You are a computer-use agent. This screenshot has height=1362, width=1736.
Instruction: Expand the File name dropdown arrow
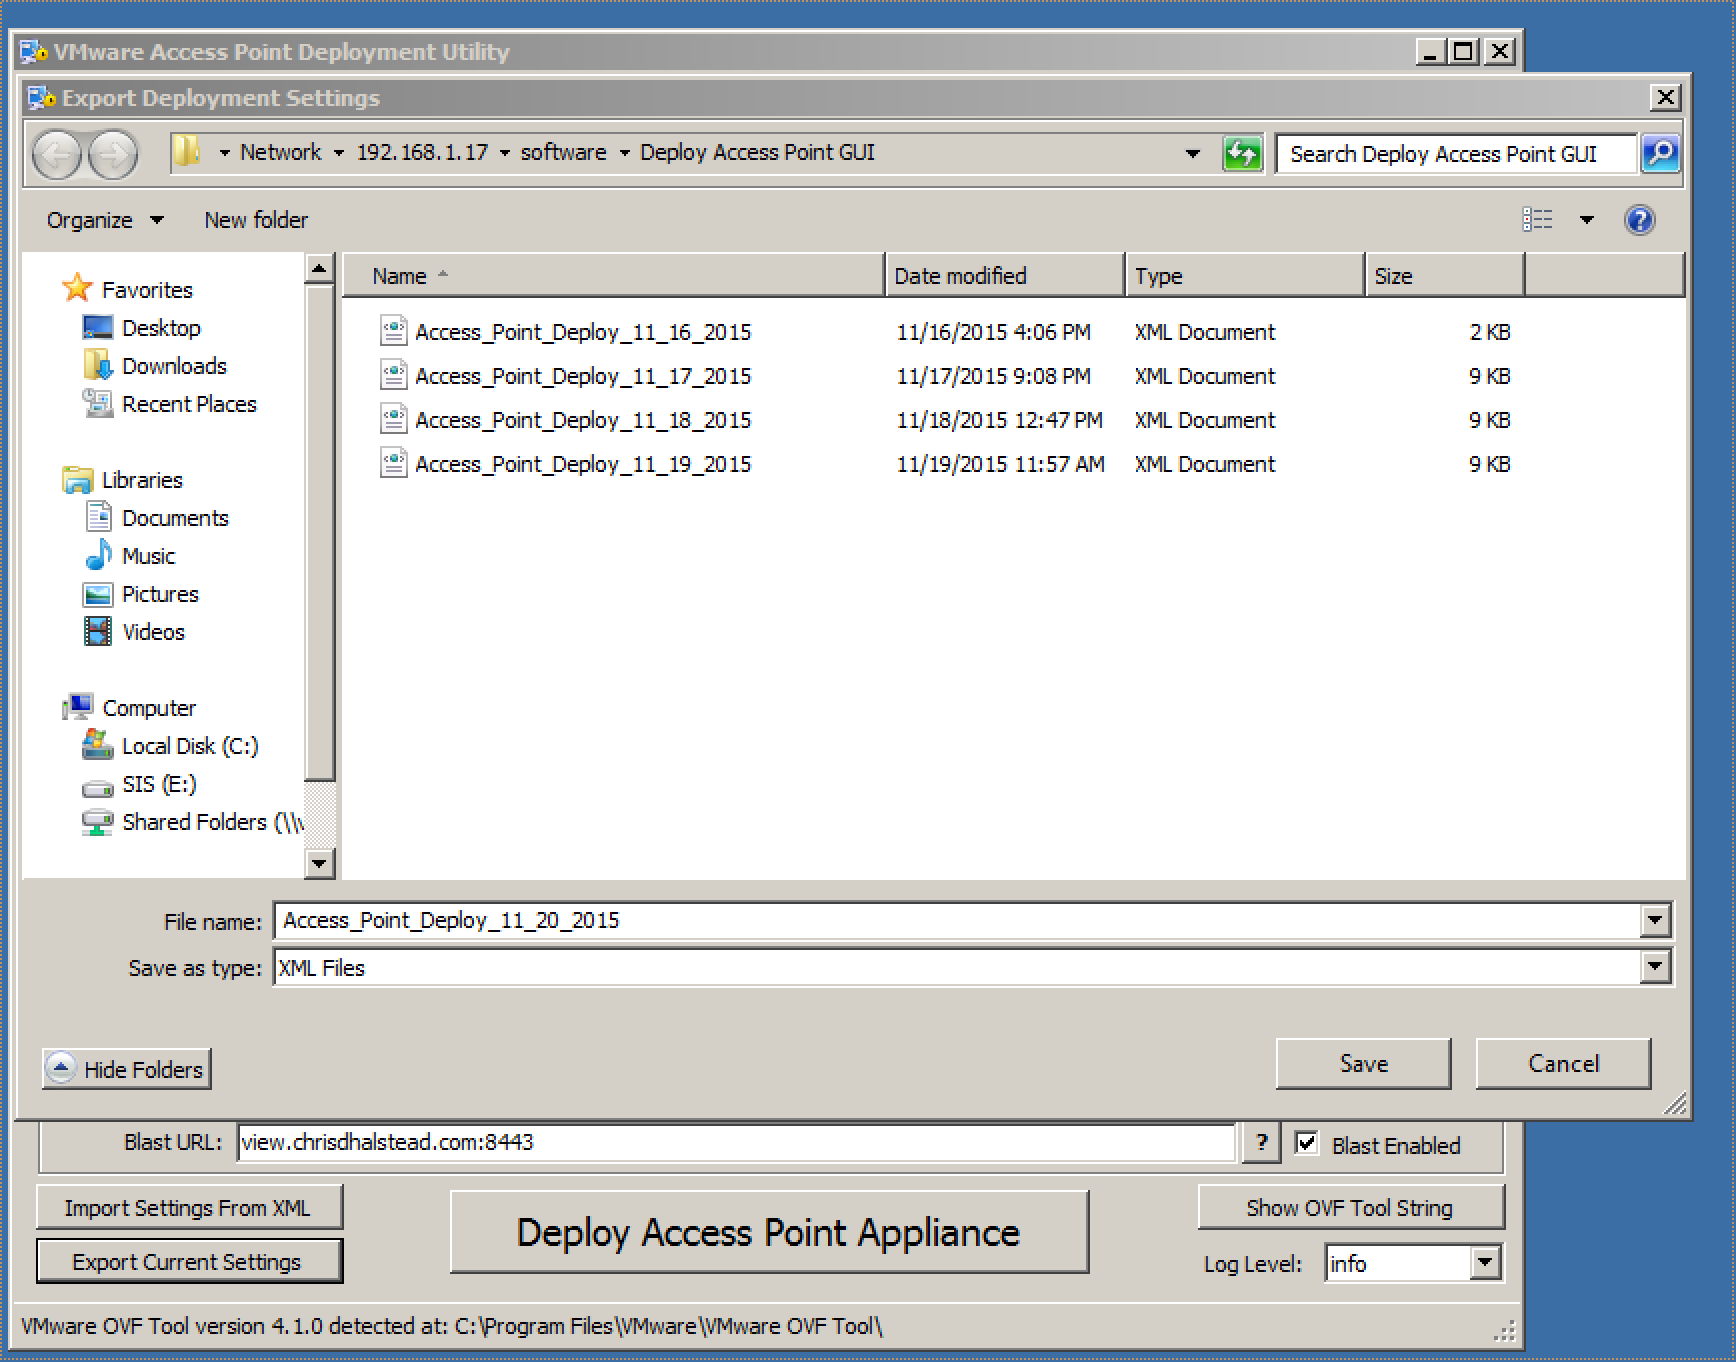(x=1655, y=920)
